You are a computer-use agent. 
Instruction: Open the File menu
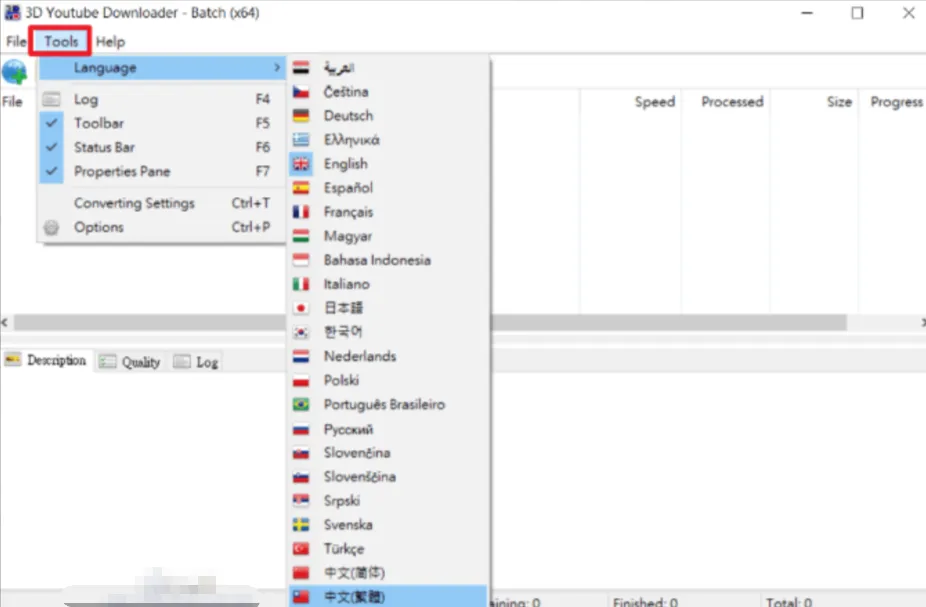[16, 41]
